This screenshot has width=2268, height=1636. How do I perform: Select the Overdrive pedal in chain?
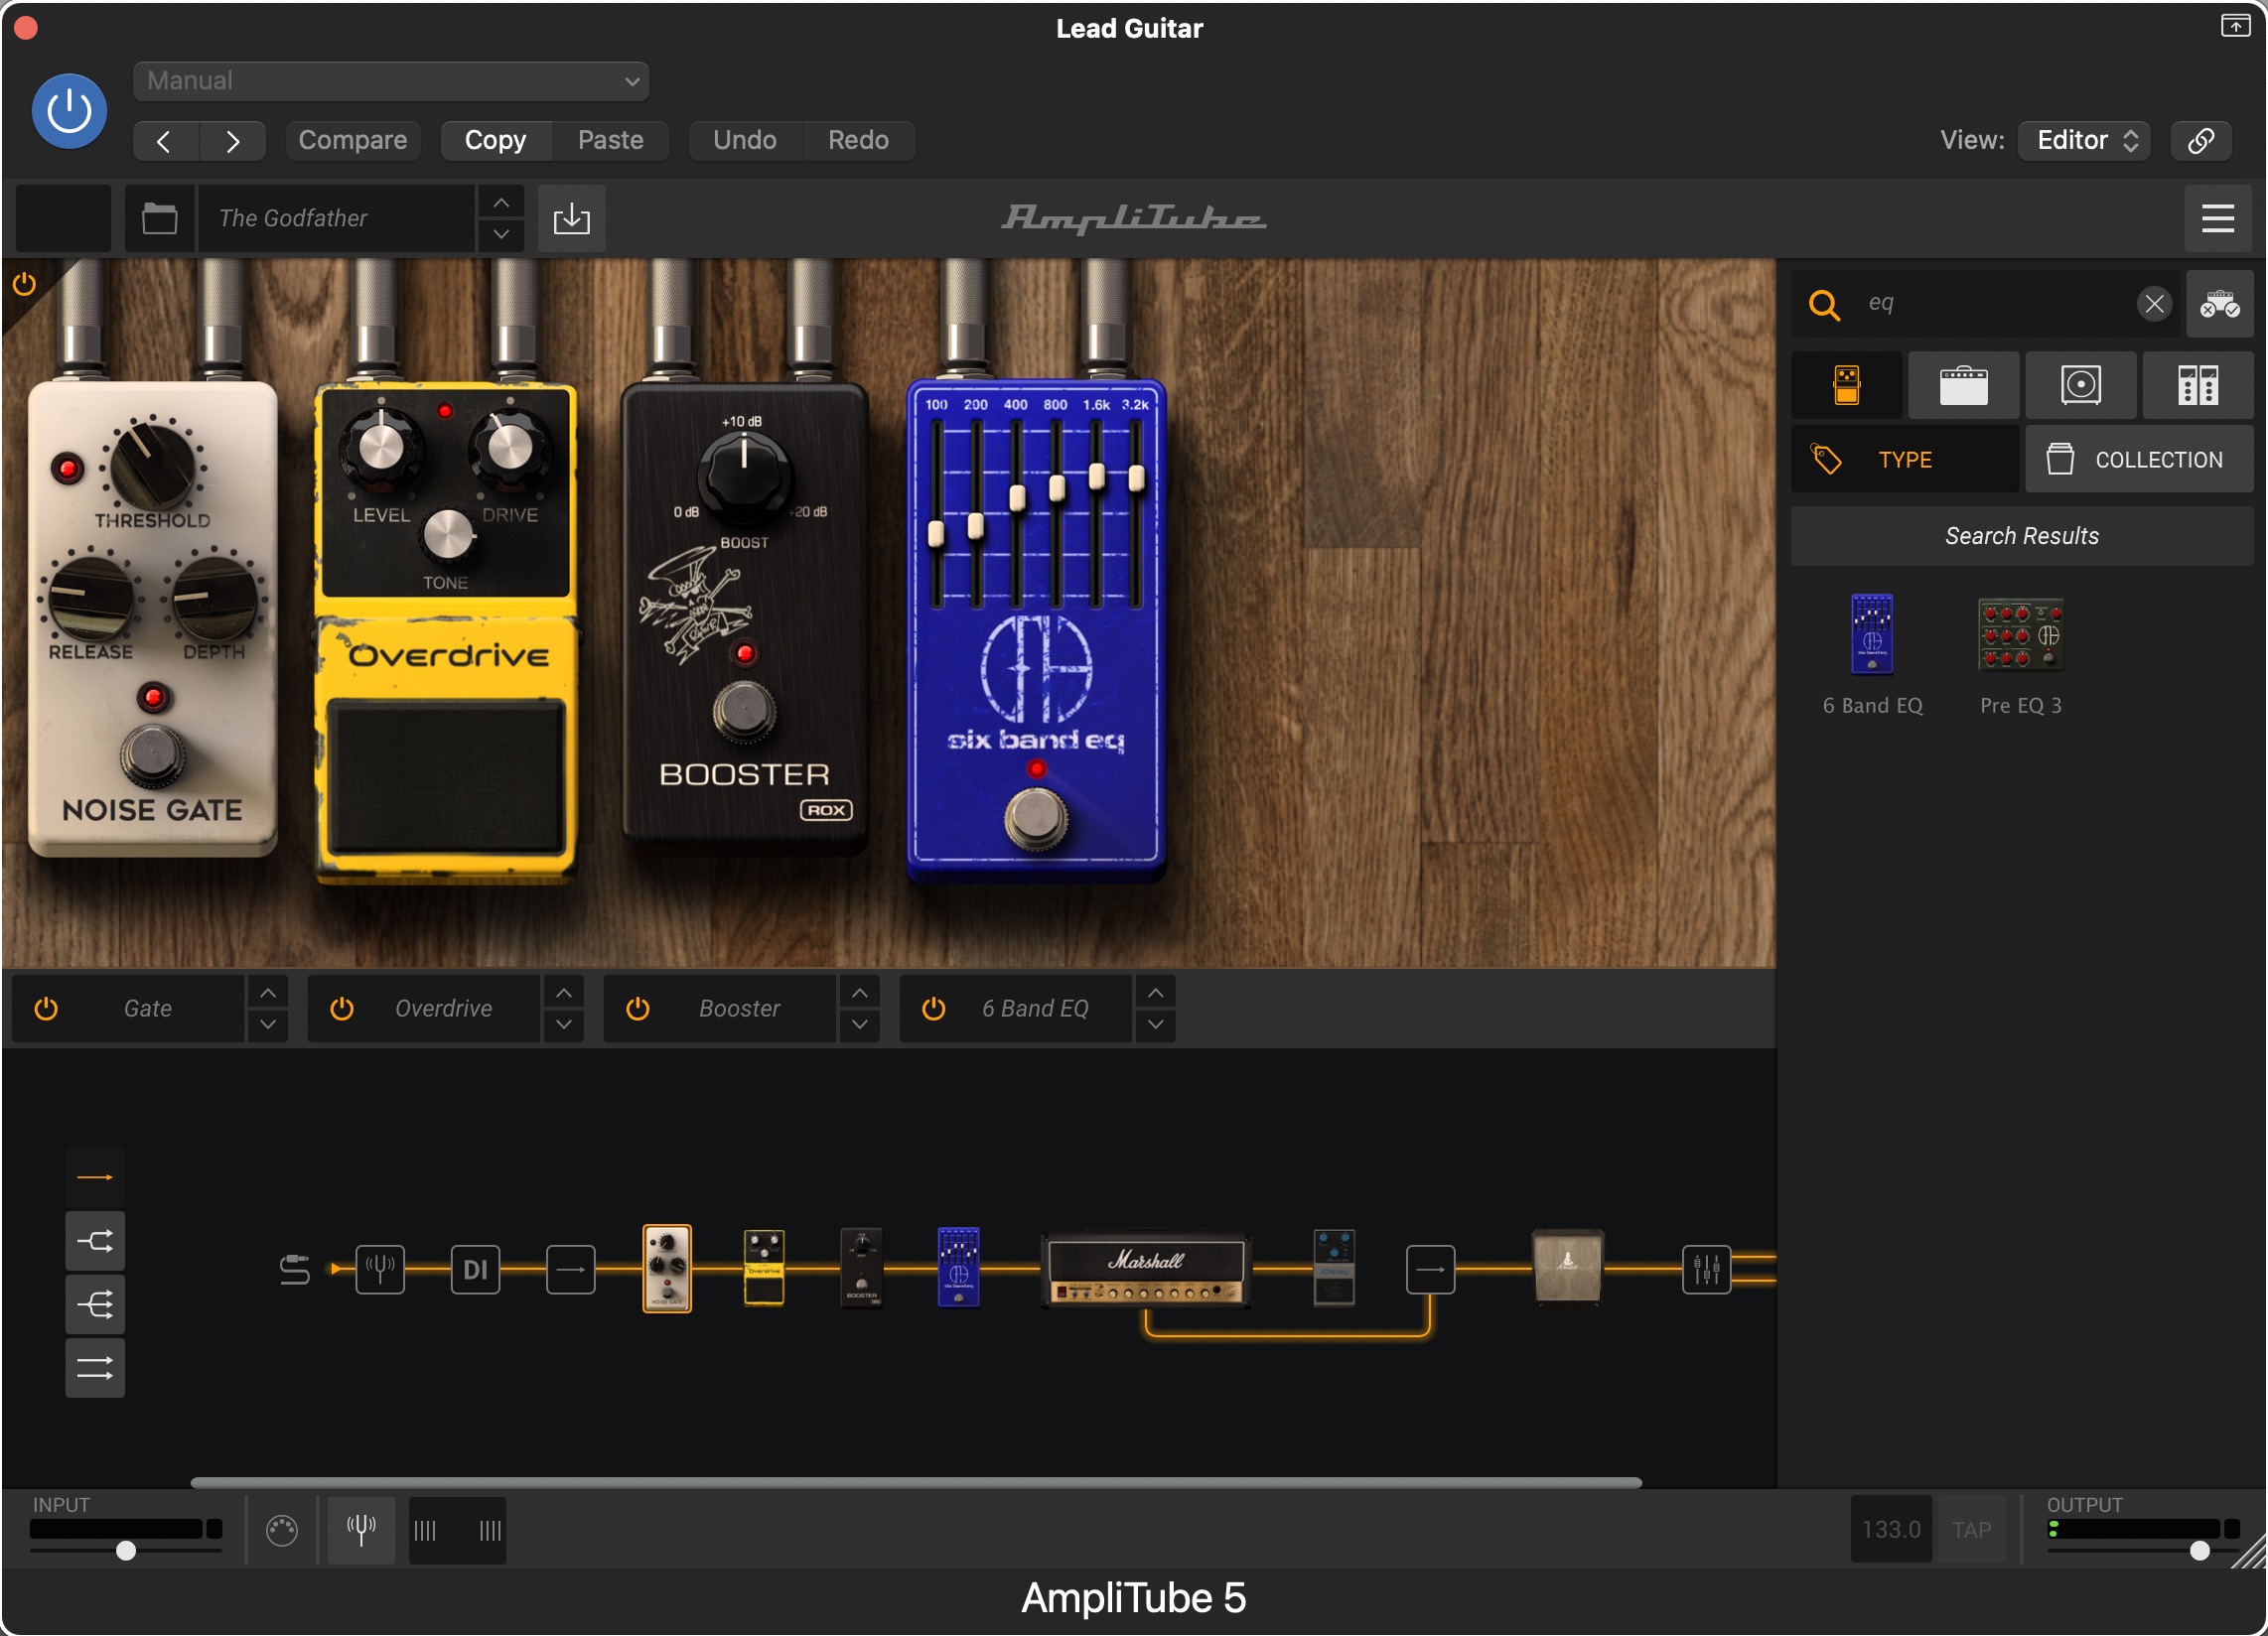point(764,1270)
